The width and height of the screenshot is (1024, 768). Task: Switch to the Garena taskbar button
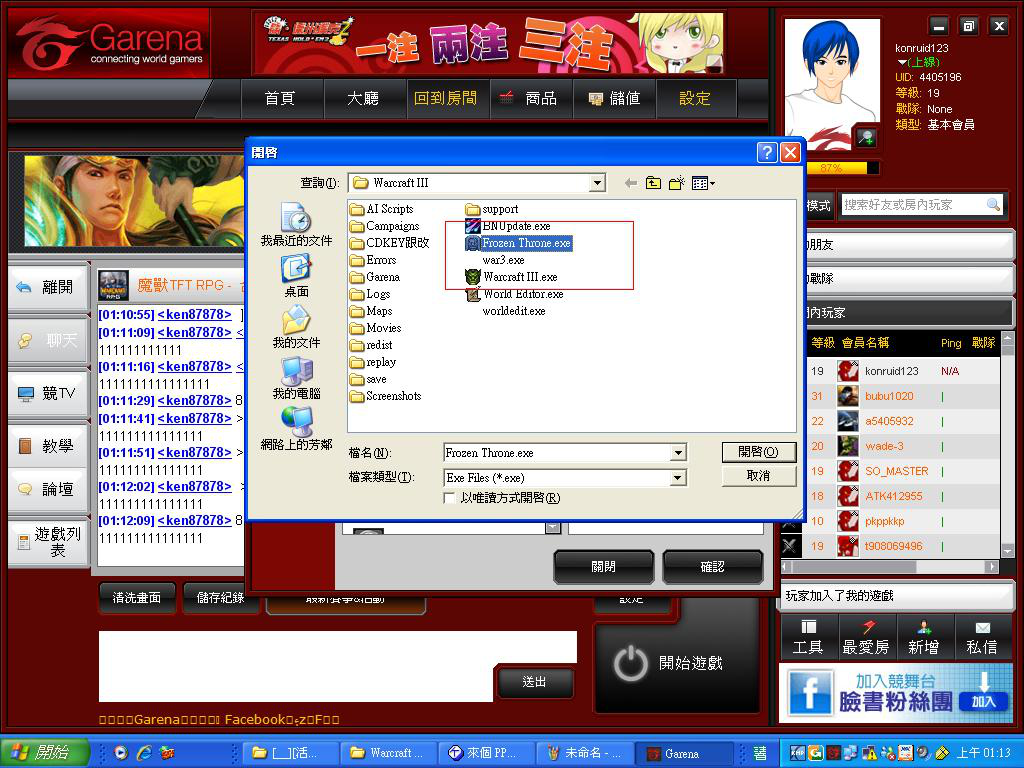(686, 754)
